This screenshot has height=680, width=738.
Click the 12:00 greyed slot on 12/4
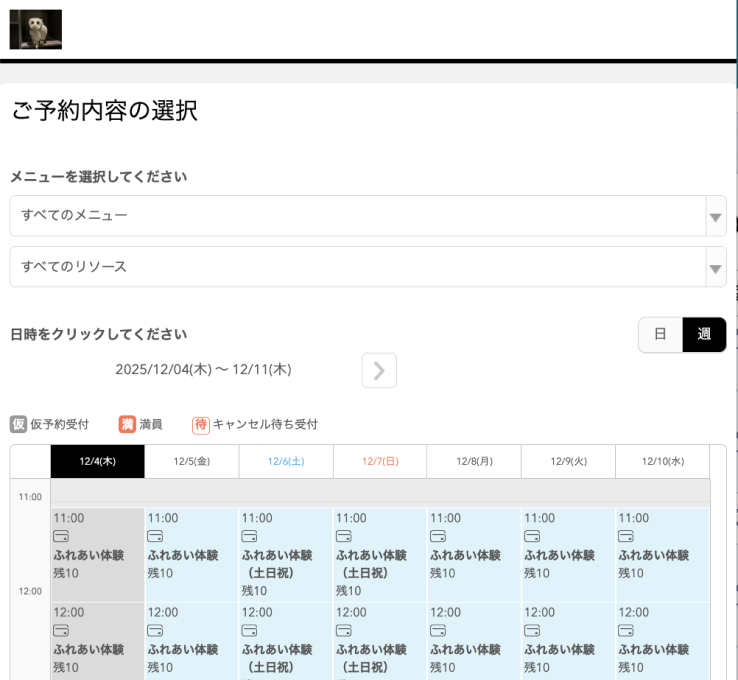[97, 641]
